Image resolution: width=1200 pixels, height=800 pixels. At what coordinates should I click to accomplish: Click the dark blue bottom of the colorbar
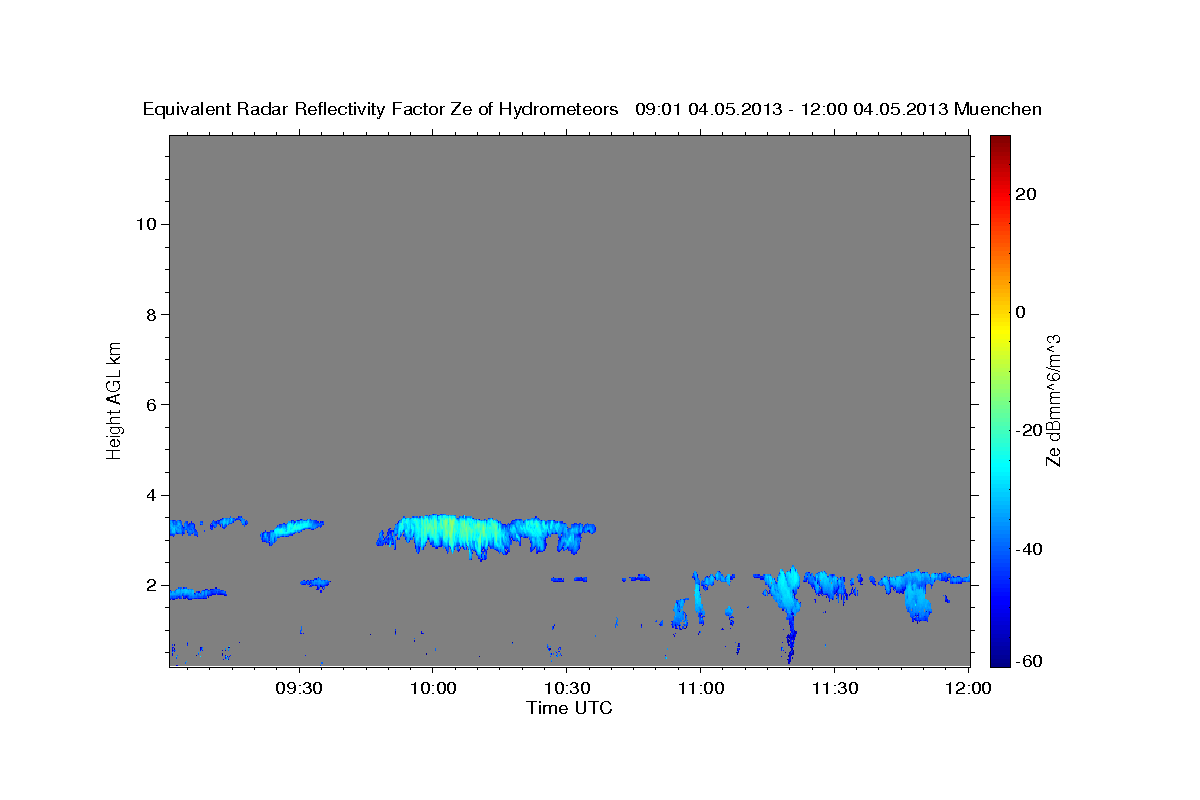(1000, 658)
